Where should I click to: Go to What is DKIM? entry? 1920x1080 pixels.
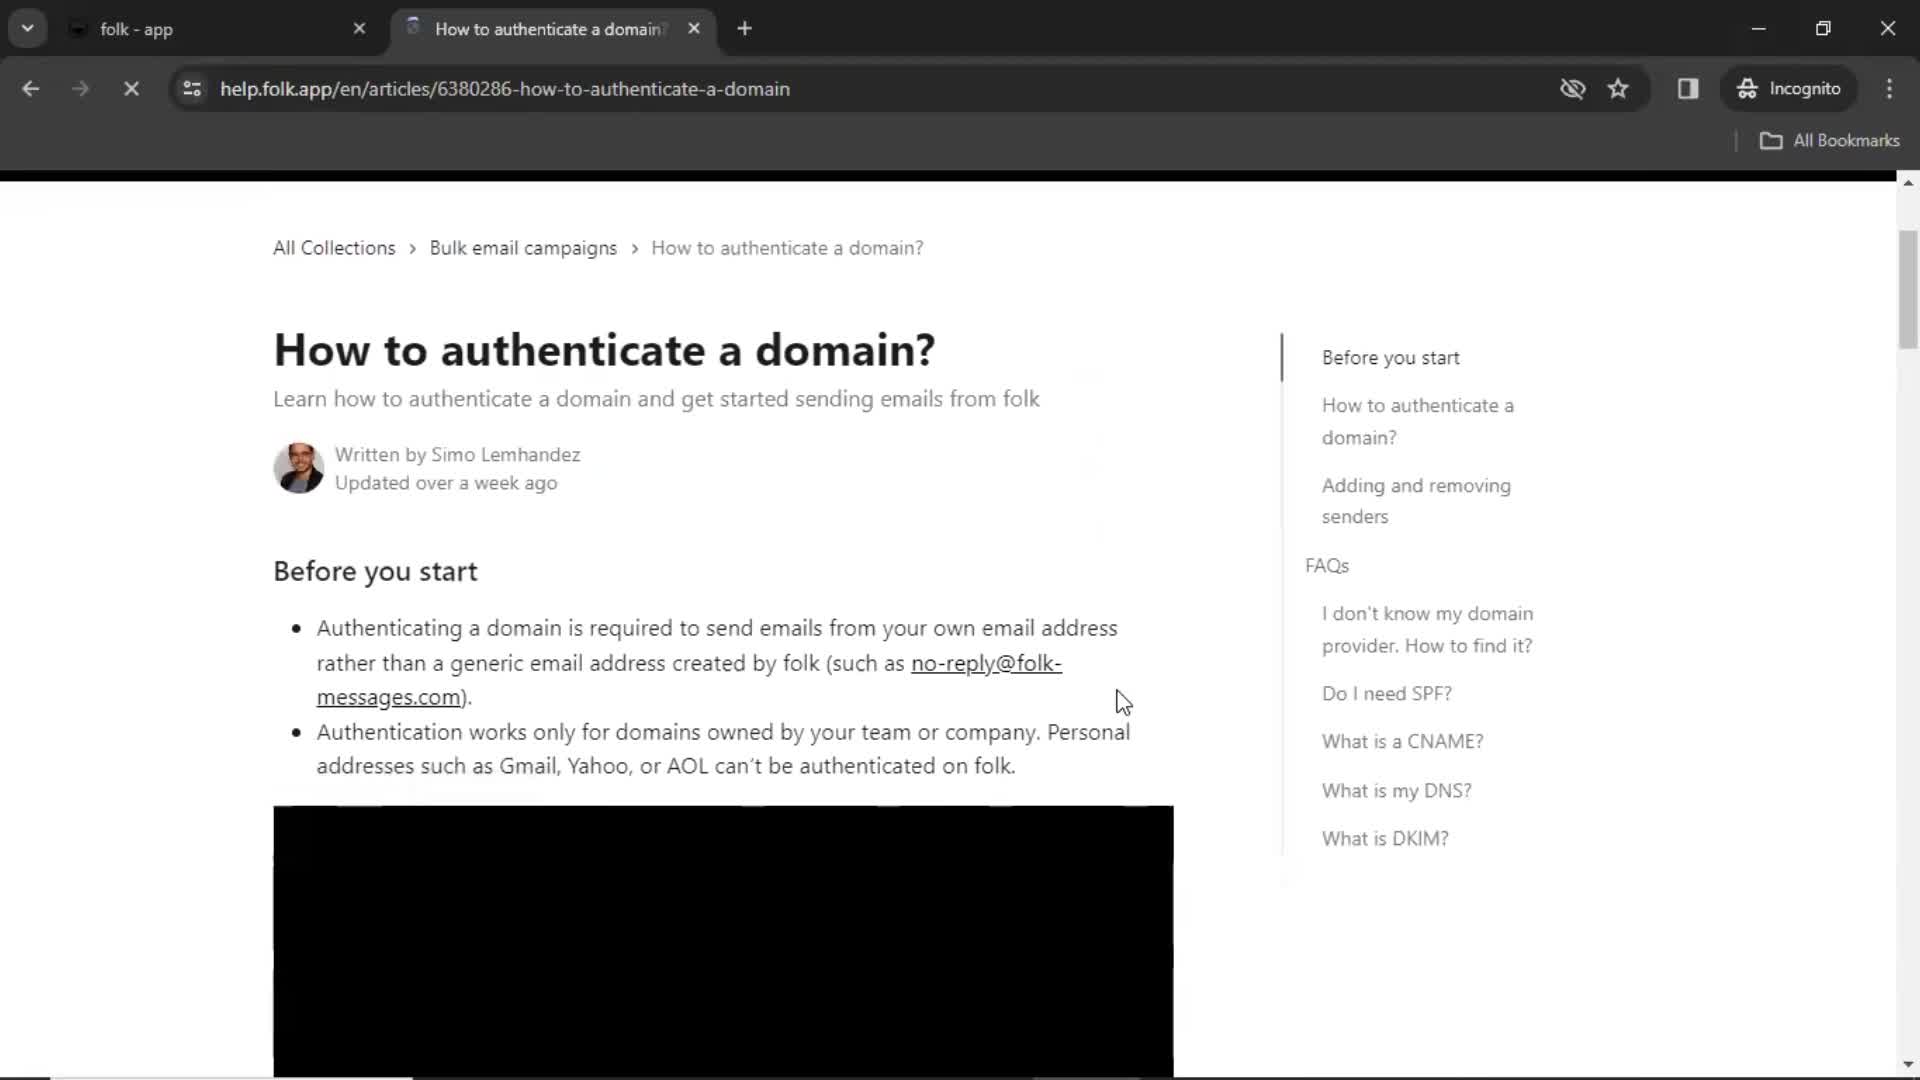1385,839
